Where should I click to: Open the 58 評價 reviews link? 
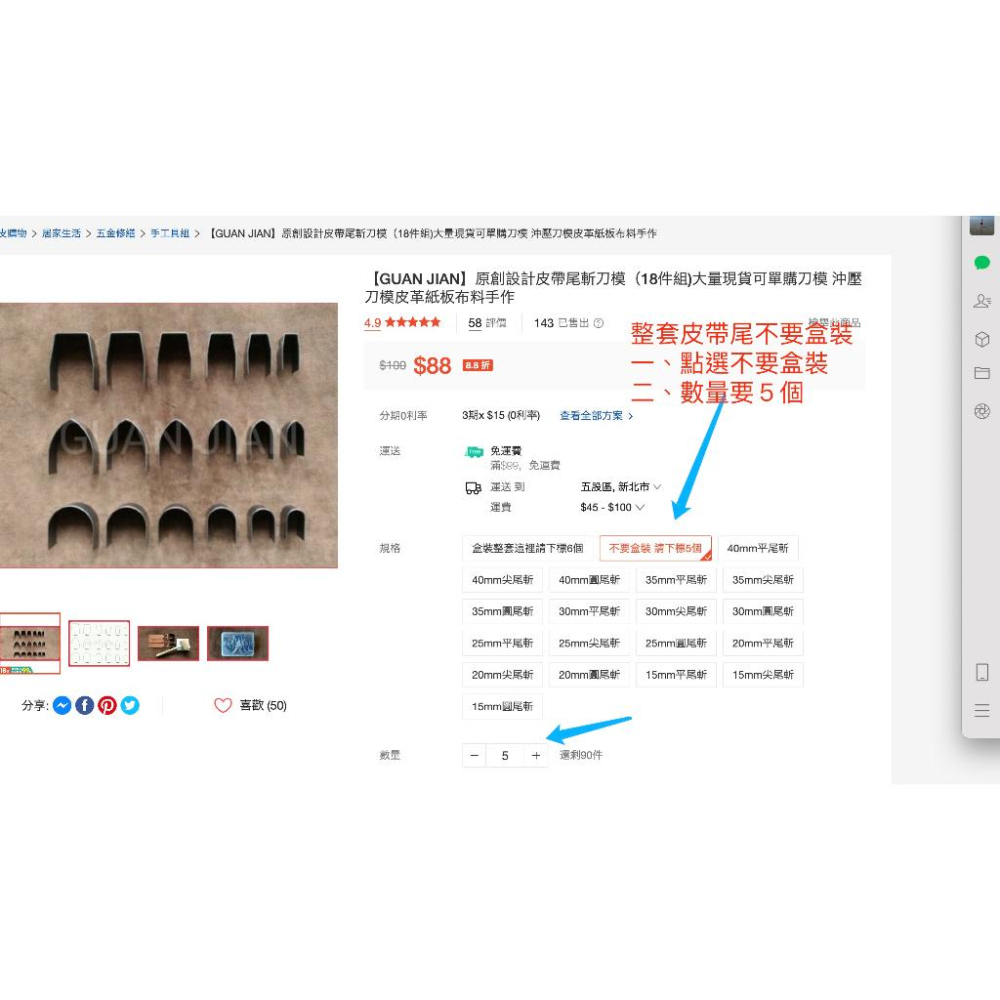487,323
